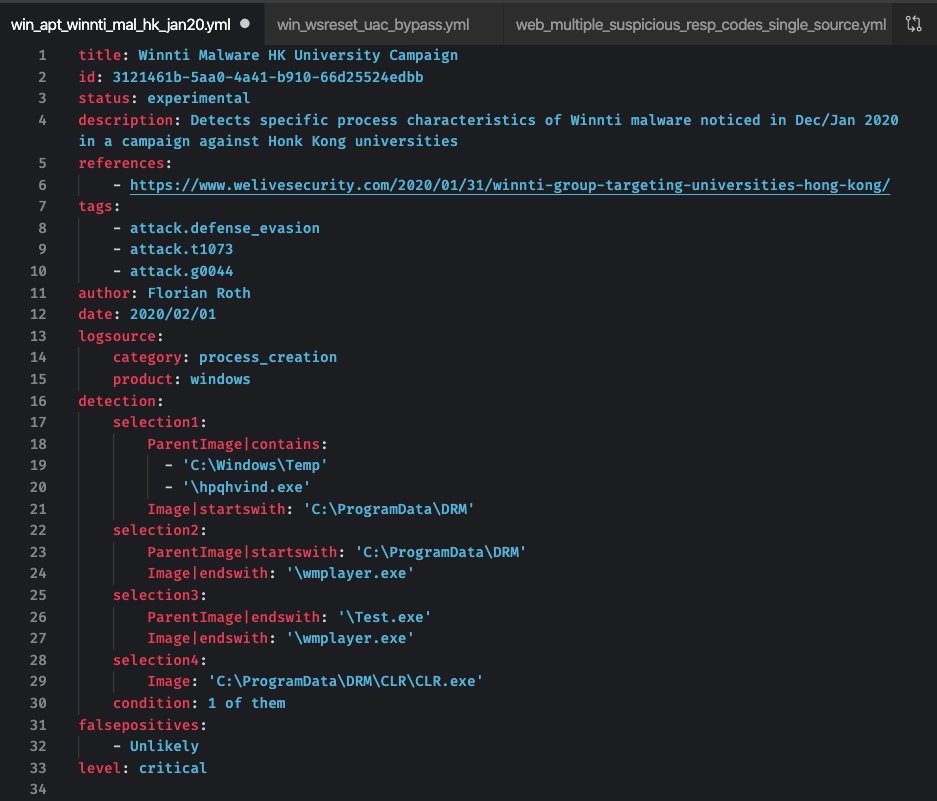937x801 pixels.
Task: Click the product value 'windows'
Action: pyautogui.click(x=220, y=379)
